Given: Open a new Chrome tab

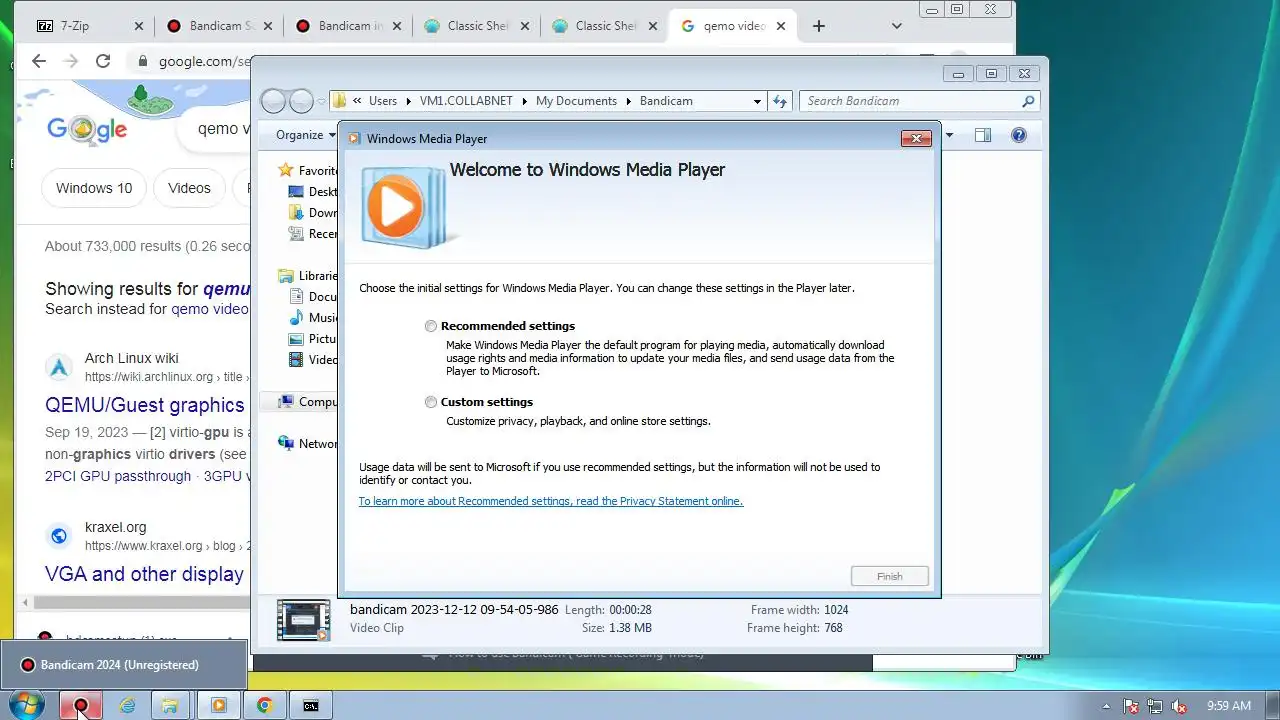Looking at the screenshot, I should 819,26.
